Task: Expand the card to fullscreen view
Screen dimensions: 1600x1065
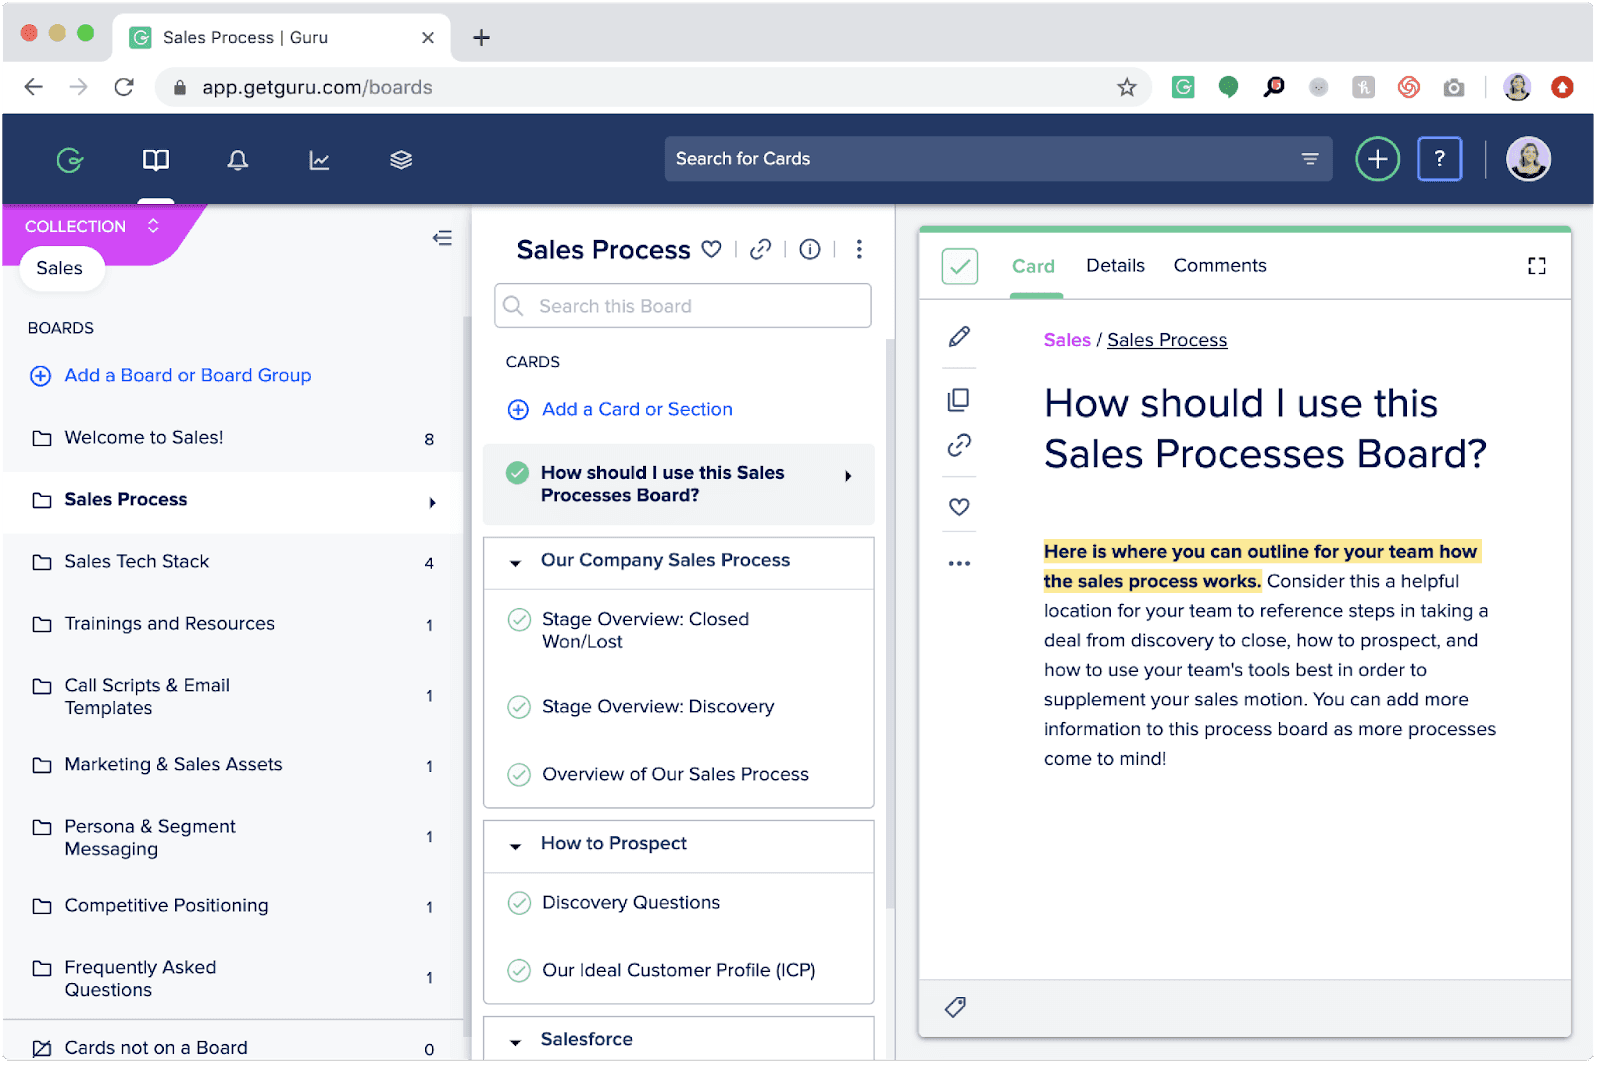Action: click(x=1537, y=266)
